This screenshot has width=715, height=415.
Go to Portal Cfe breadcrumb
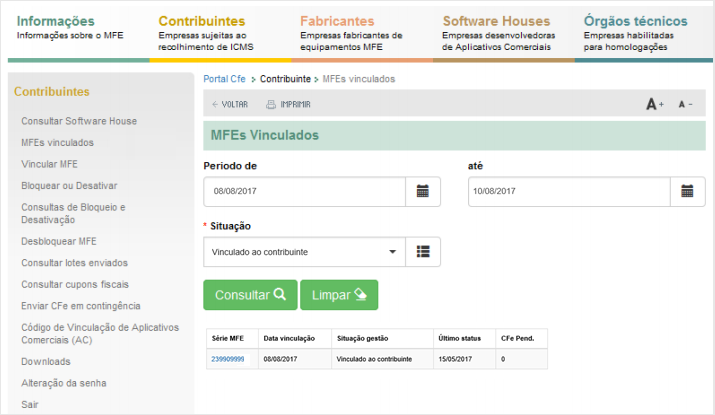224,78
